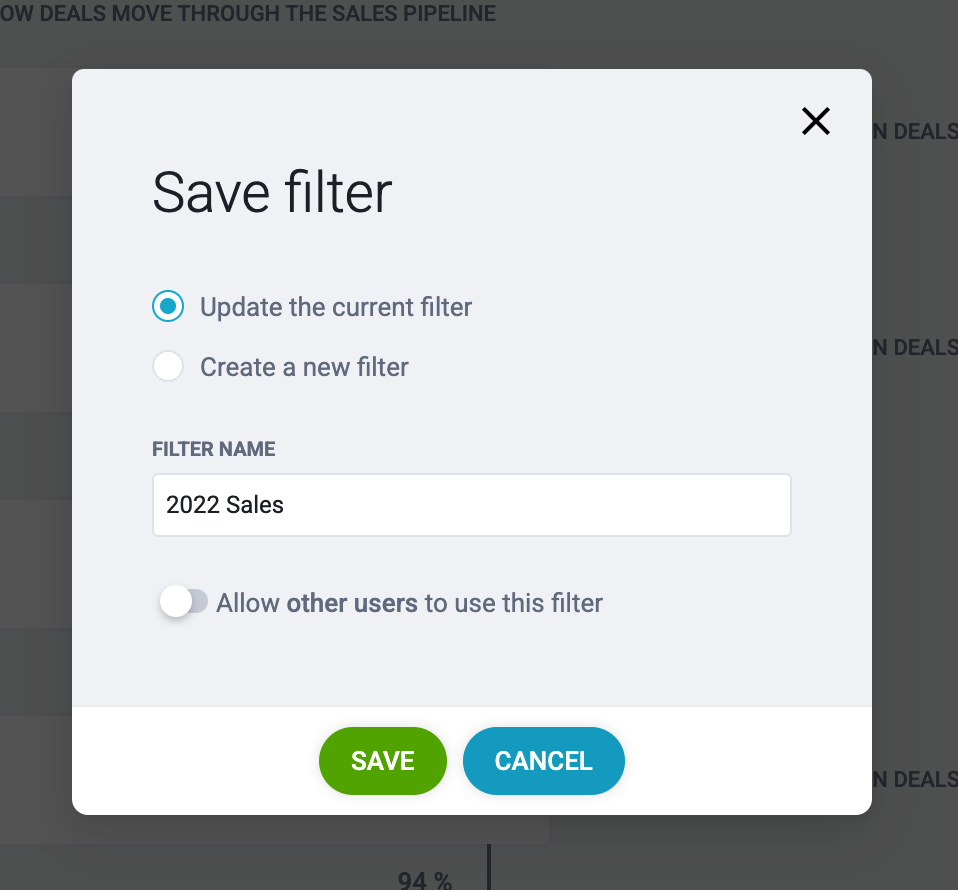Click the topmost dimmed 'N DEALS' label
The width and height of the screenshot is (958, 890).
pos(915,131)
